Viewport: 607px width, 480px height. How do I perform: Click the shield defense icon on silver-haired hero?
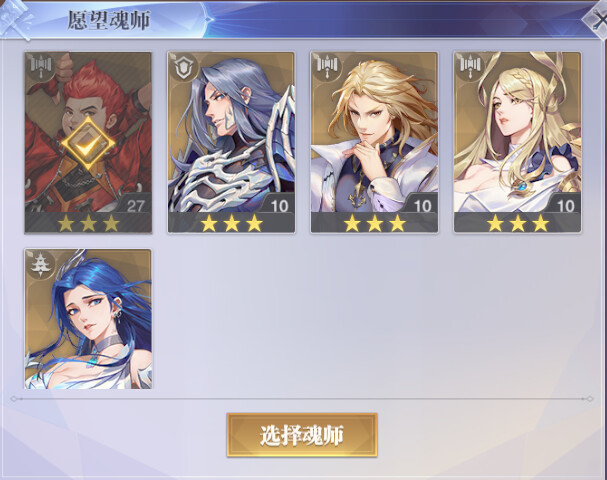pos(184,67)
